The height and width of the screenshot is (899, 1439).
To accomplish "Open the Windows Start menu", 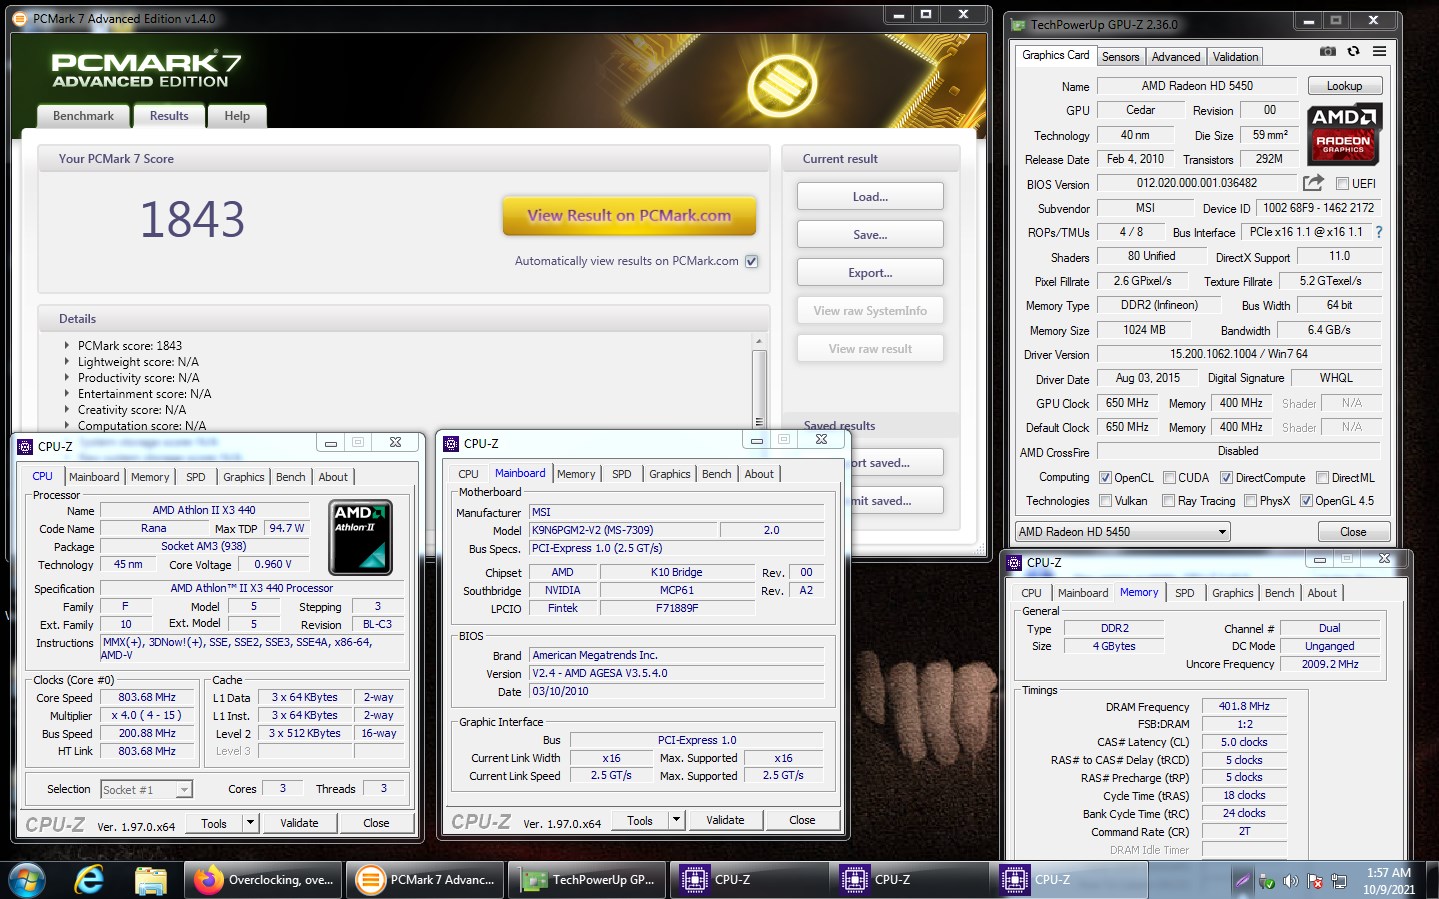I will 26,880.
